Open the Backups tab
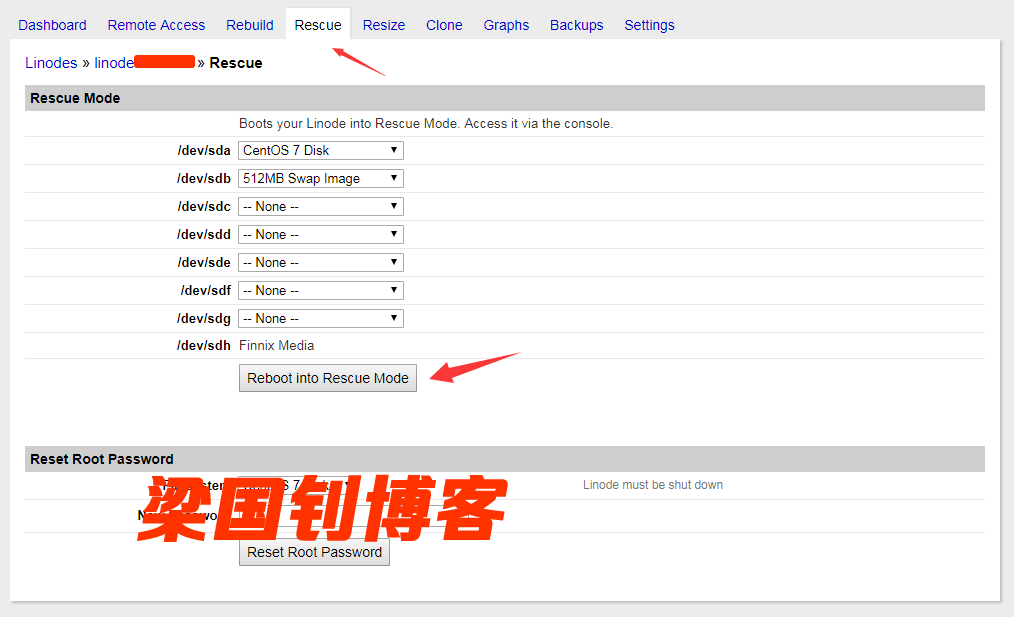The image size is (1014, 617). click(x=576, y=25)
